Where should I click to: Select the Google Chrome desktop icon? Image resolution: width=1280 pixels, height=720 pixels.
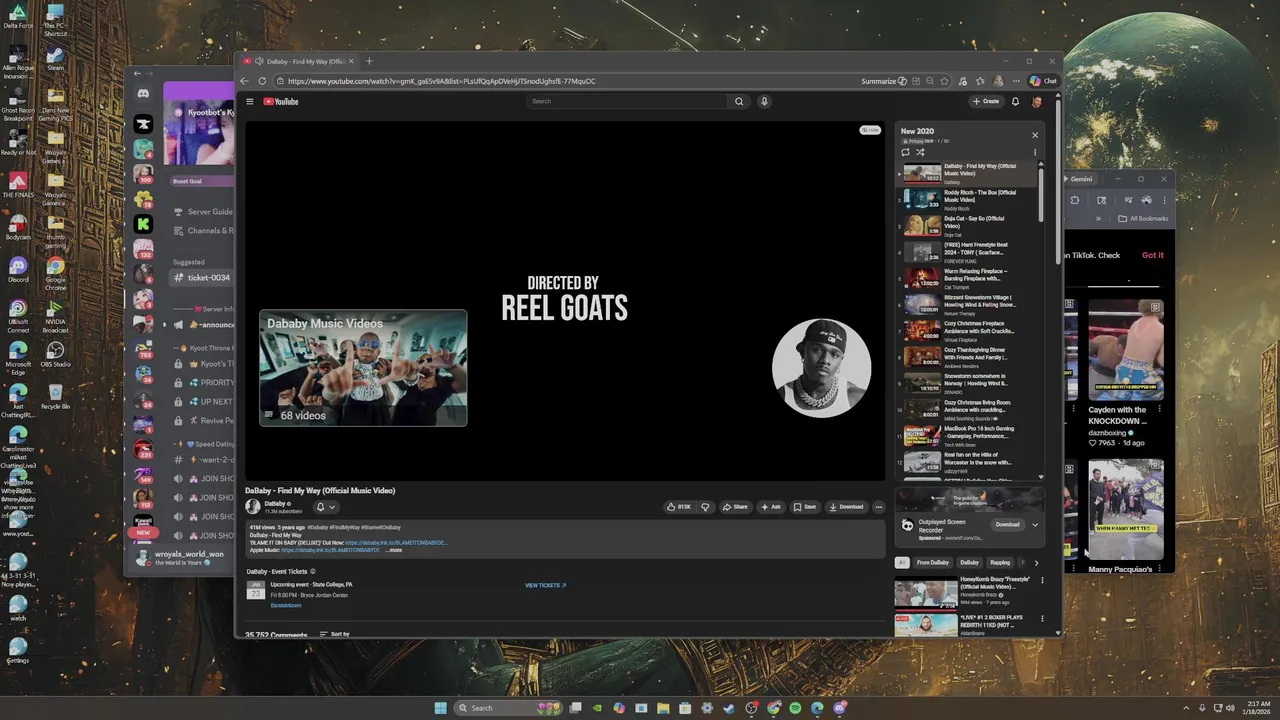point(55,273)
